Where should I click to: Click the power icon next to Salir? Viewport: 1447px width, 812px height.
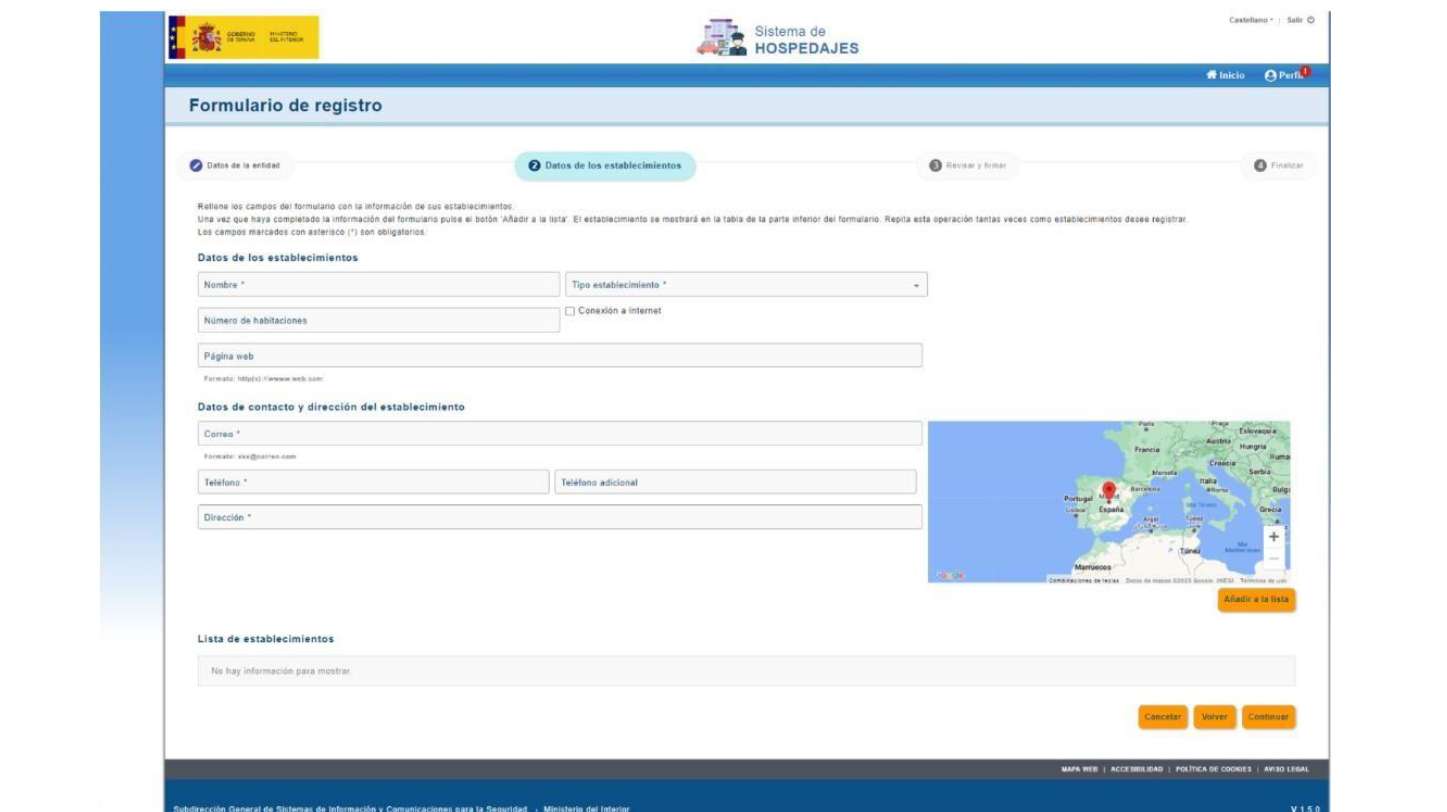coord(1311,20)
